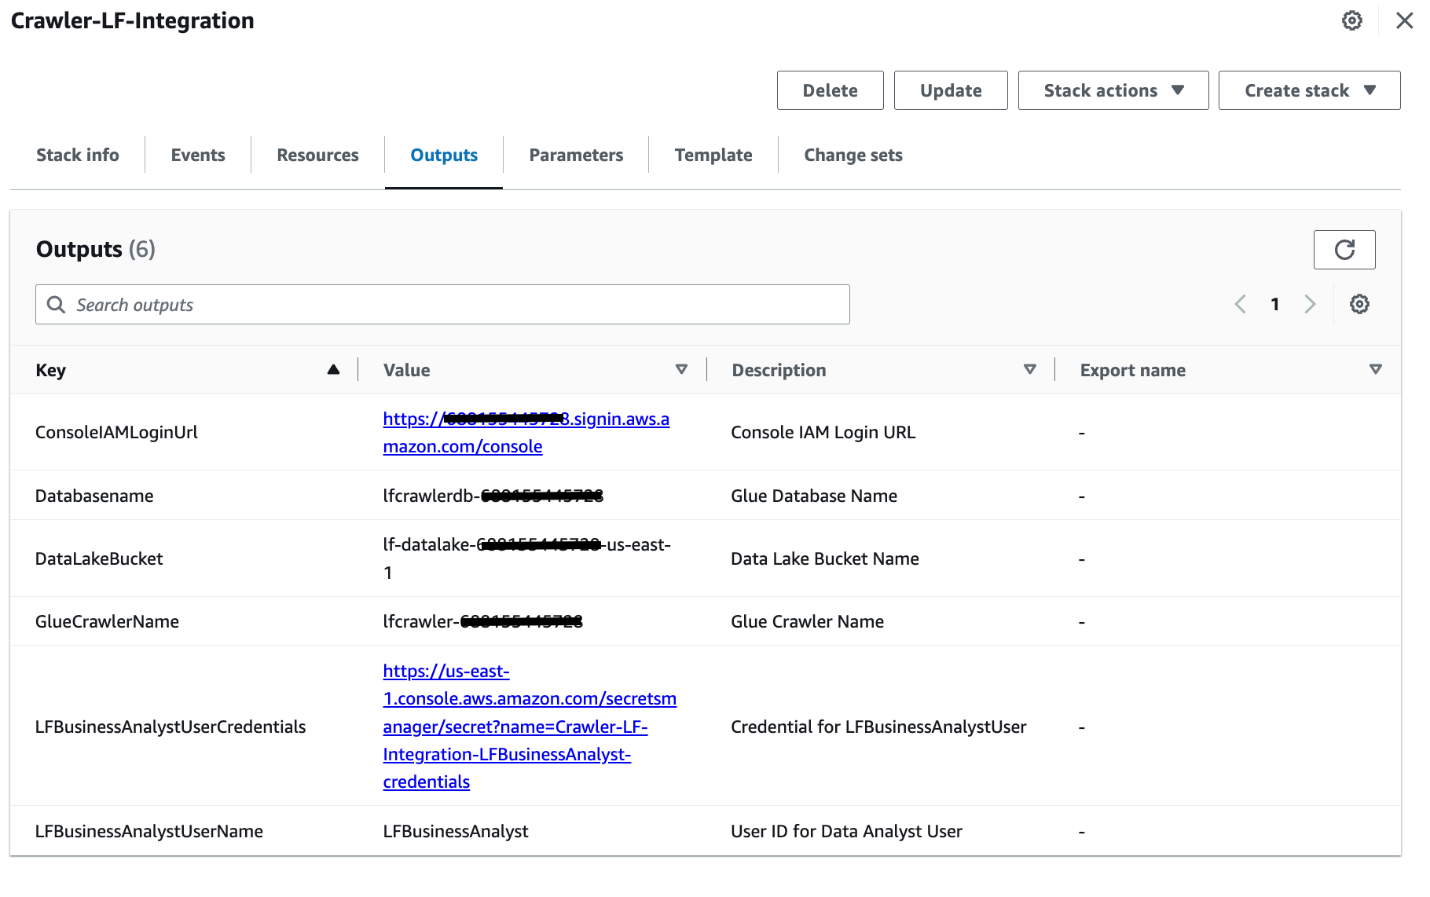Click the Export name column header

coord(1133,370)
